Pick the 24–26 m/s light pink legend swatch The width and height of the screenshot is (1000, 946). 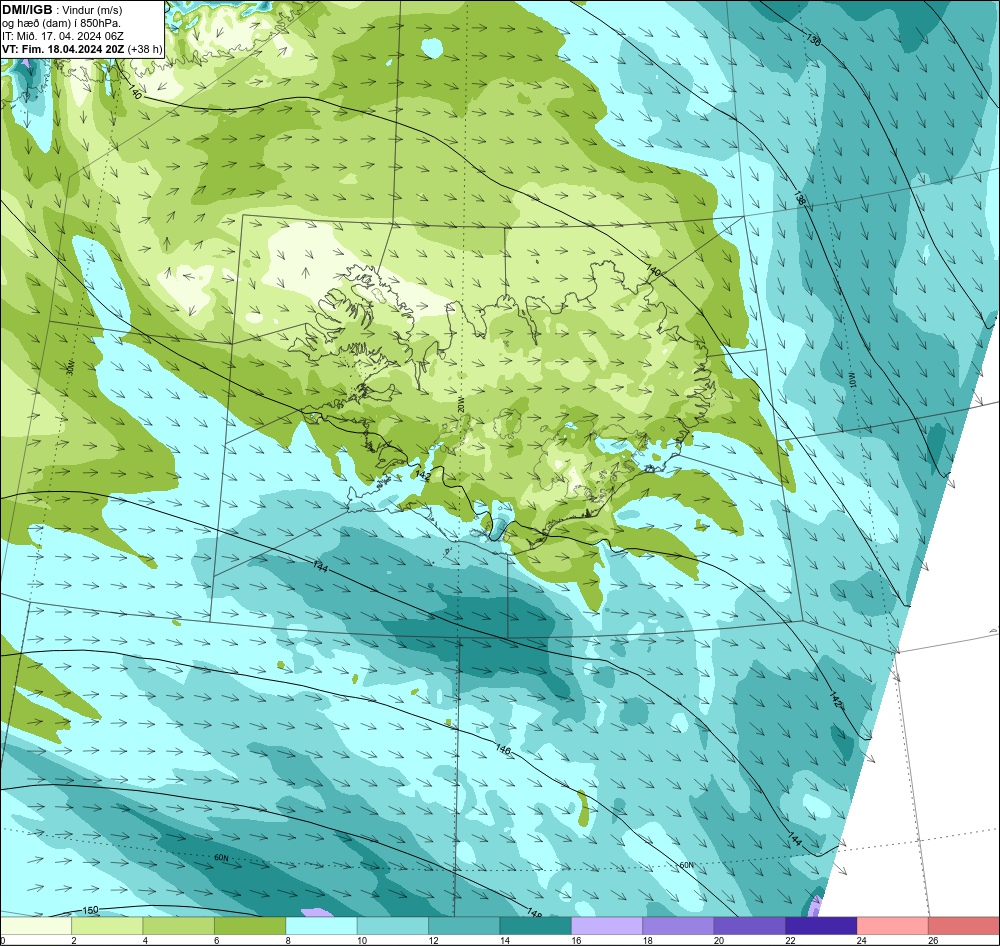tap(893, 926)
